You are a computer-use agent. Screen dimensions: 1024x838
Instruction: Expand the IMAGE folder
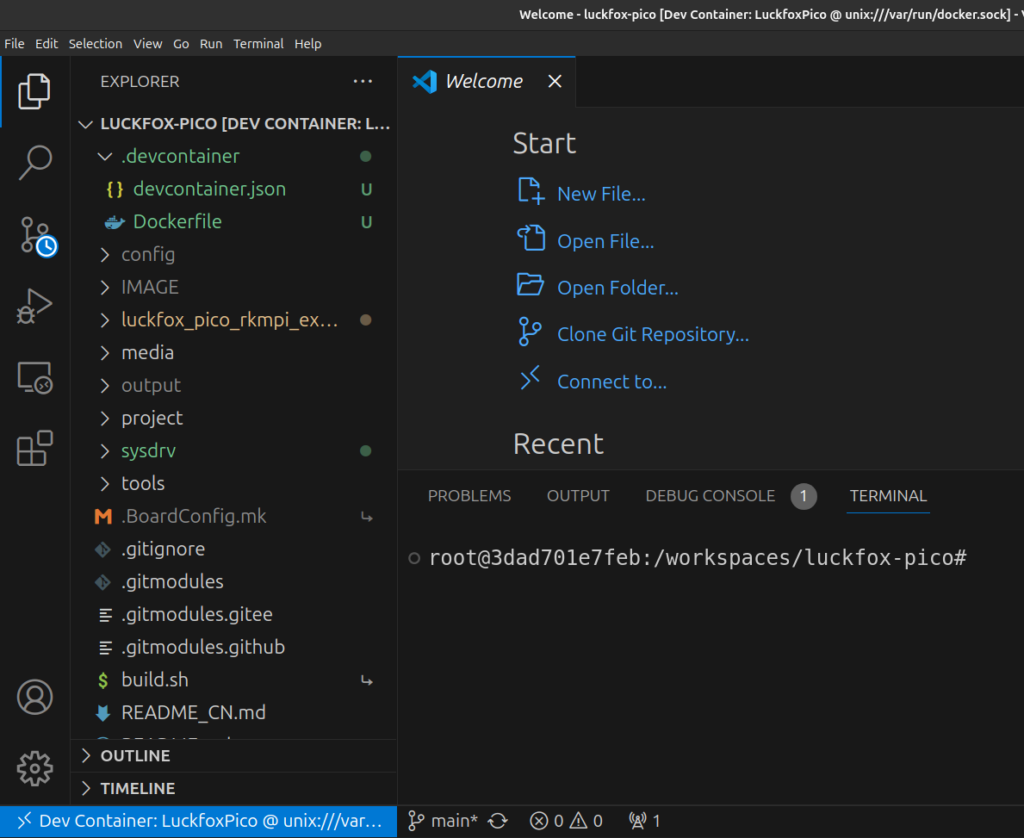[x=104, y=287]
